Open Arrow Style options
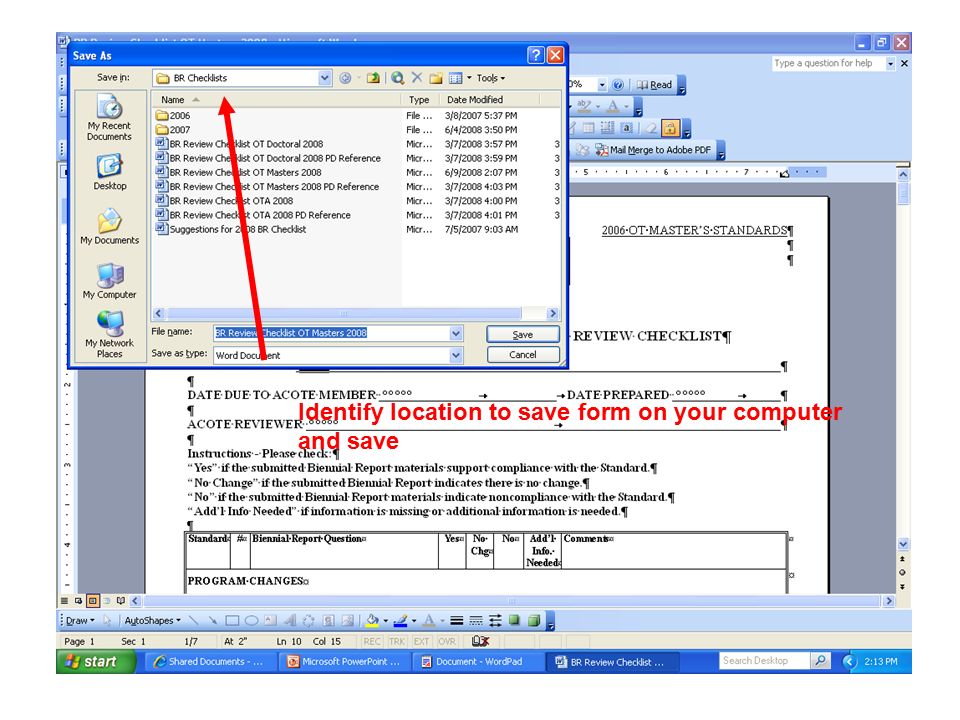 (495, 620)
